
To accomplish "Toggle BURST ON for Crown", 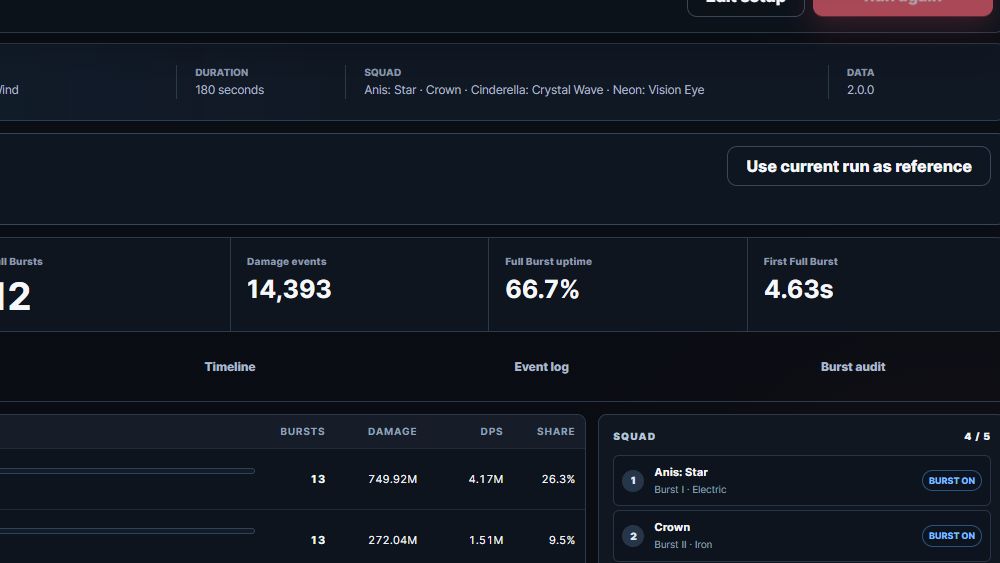I will 952,536.
